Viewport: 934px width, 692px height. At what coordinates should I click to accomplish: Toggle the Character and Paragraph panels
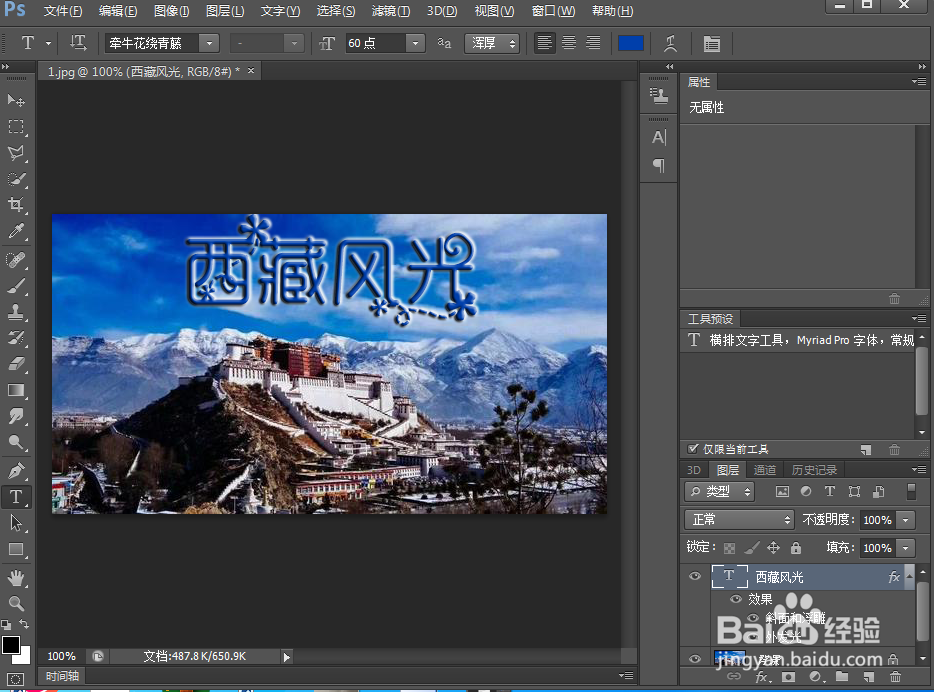pos(711,43)
